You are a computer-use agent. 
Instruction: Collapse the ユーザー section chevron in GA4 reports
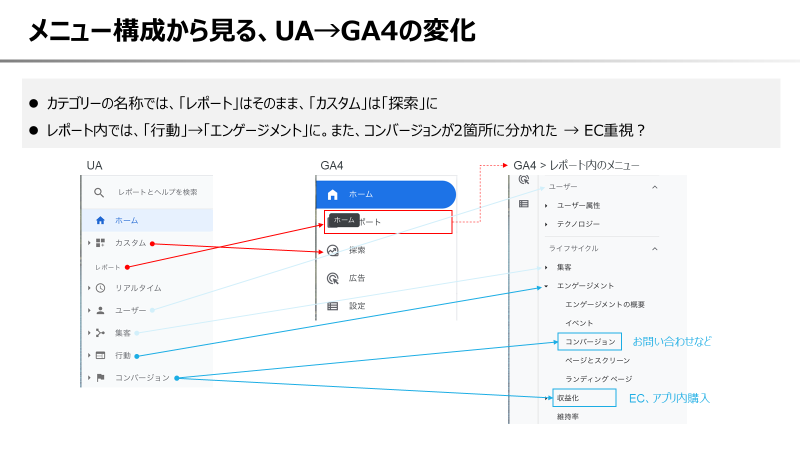click(655, 187)
